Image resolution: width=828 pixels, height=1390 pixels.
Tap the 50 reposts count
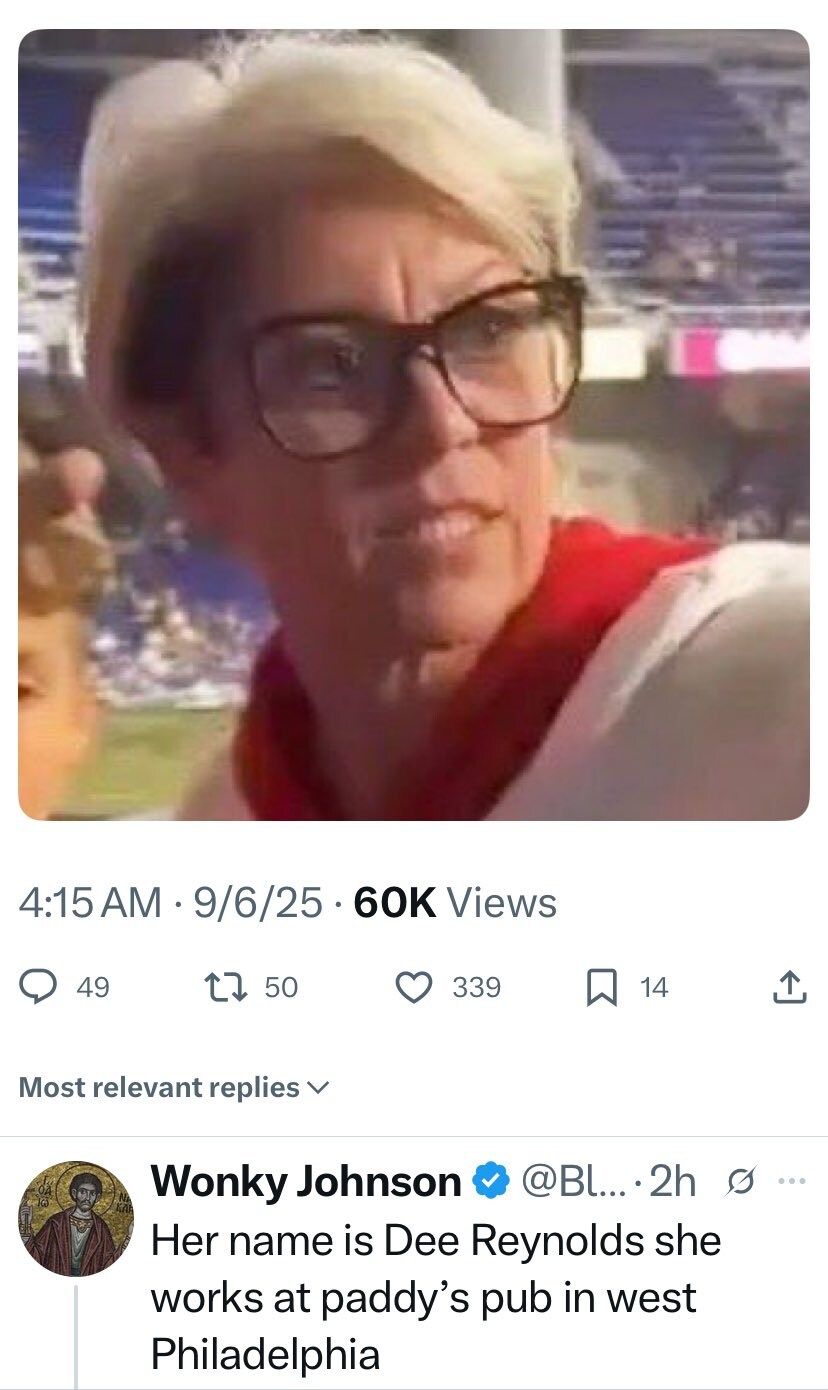pos(281,988)
